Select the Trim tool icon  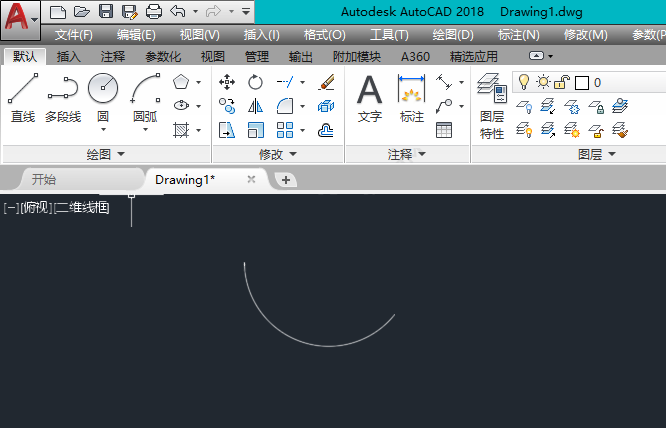285,82
